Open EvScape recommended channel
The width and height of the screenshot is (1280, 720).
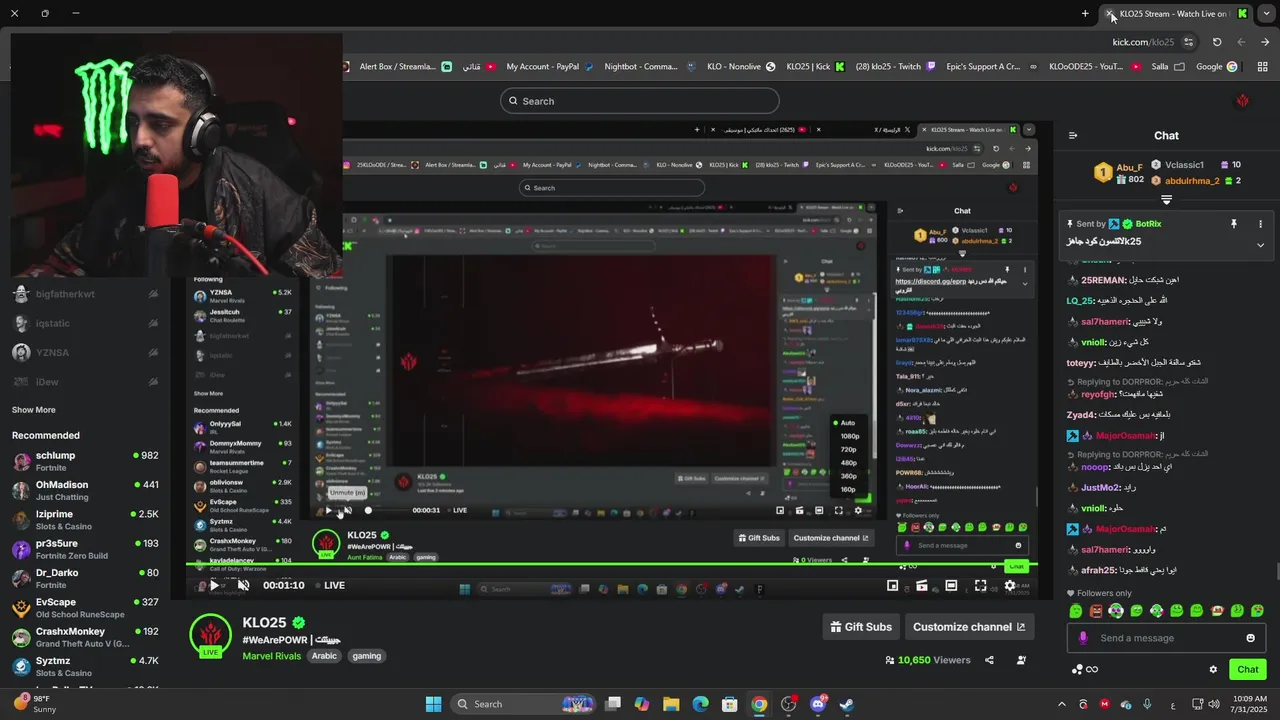click(86, 608)
